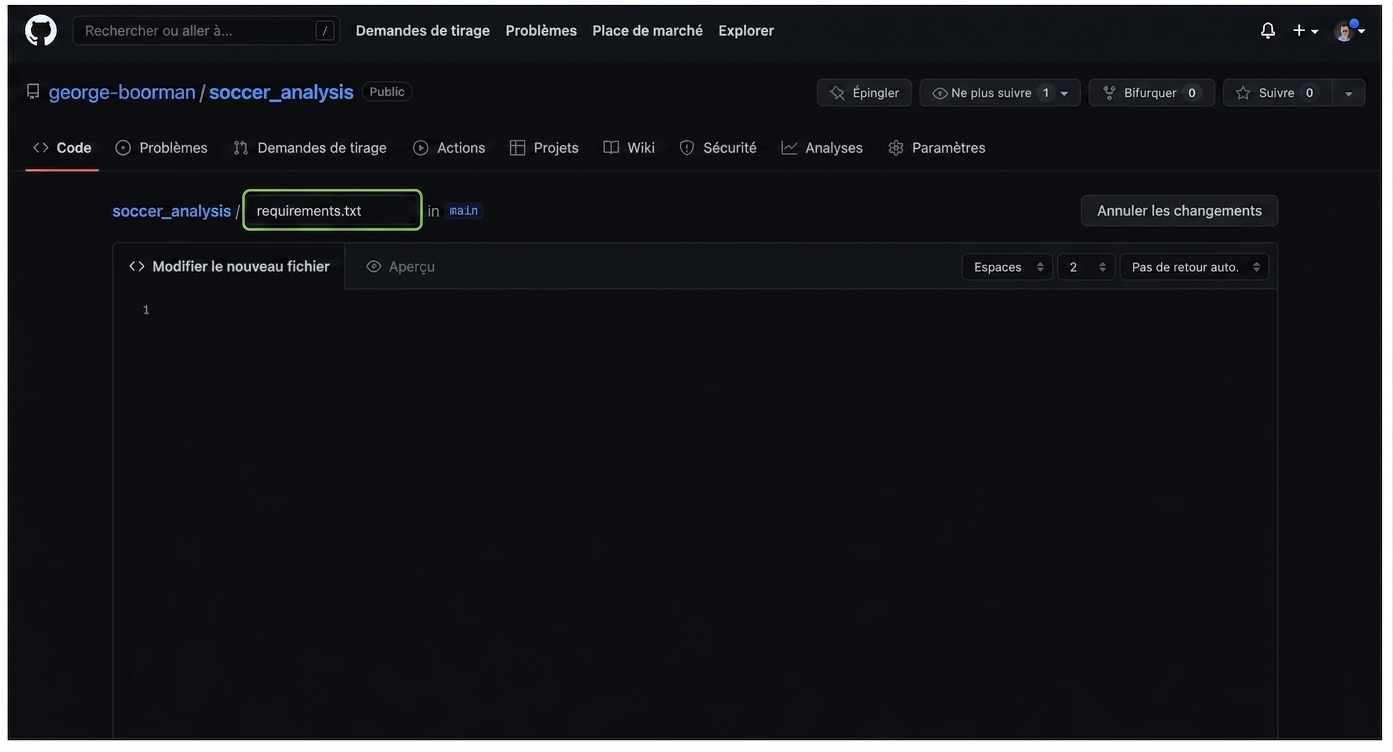Star the repository with Suivre
The height and width of the screenshot is (752, 1393).
[x=1278, y=93]
